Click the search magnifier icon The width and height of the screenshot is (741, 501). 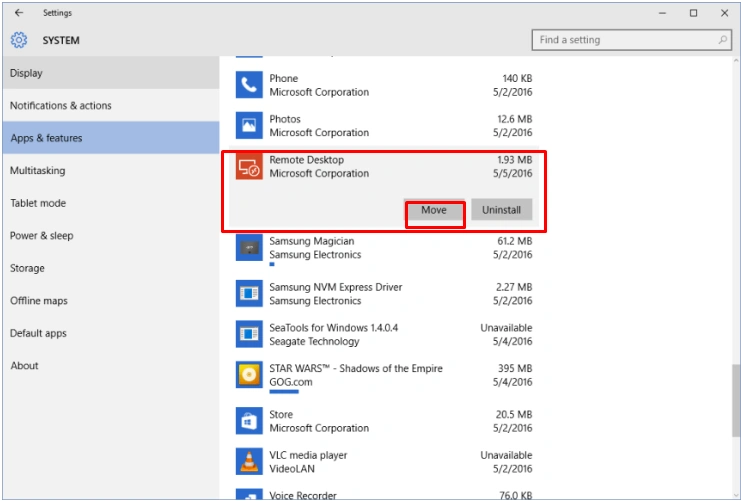click(723, 40)
